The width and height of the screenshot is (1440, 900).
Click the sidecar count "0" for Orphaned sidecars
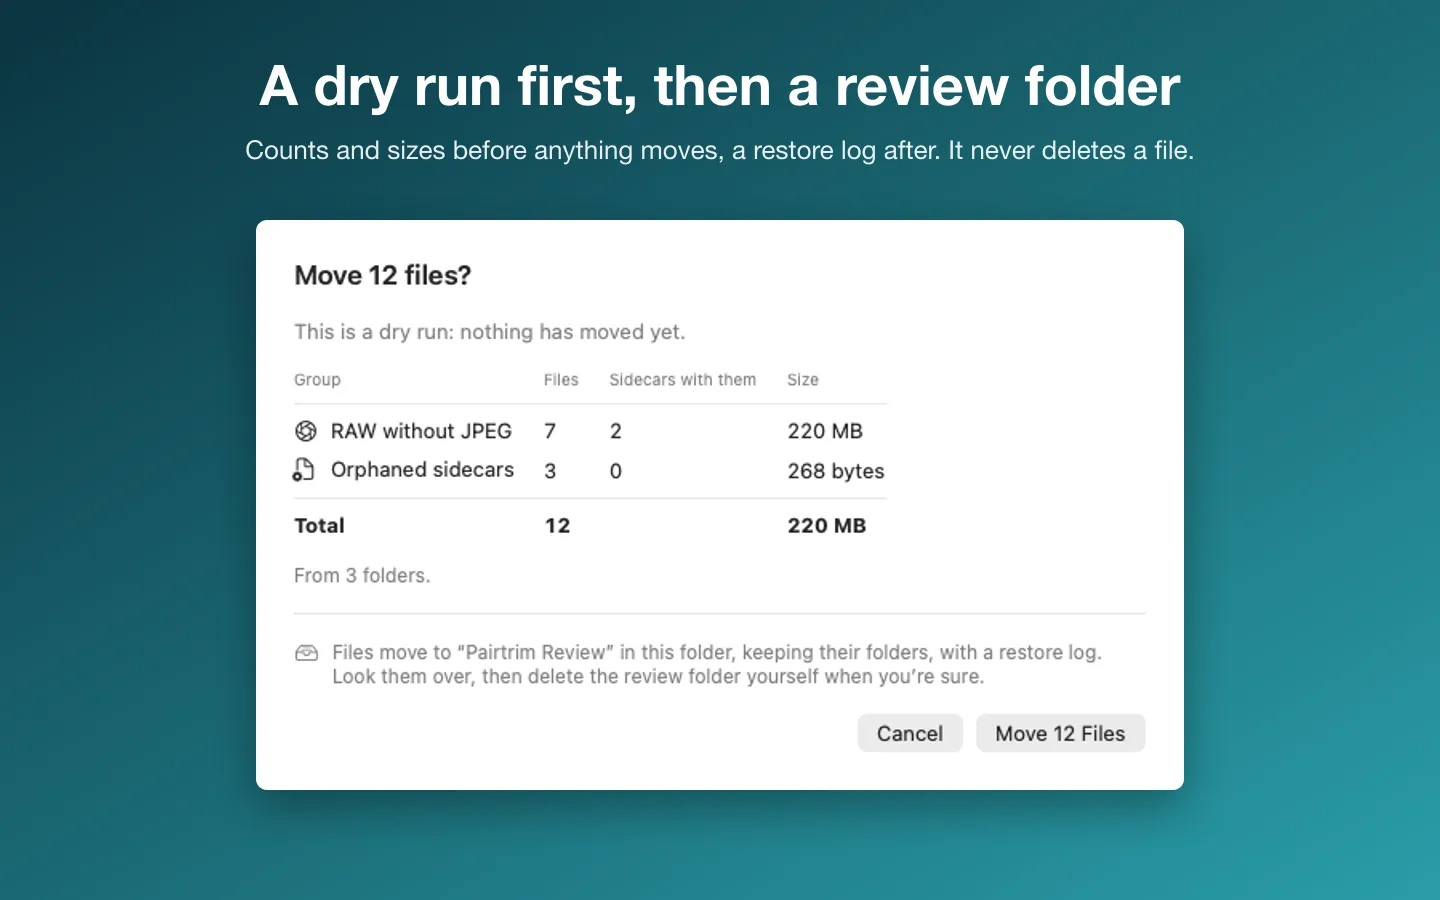[x=616, y=471]
